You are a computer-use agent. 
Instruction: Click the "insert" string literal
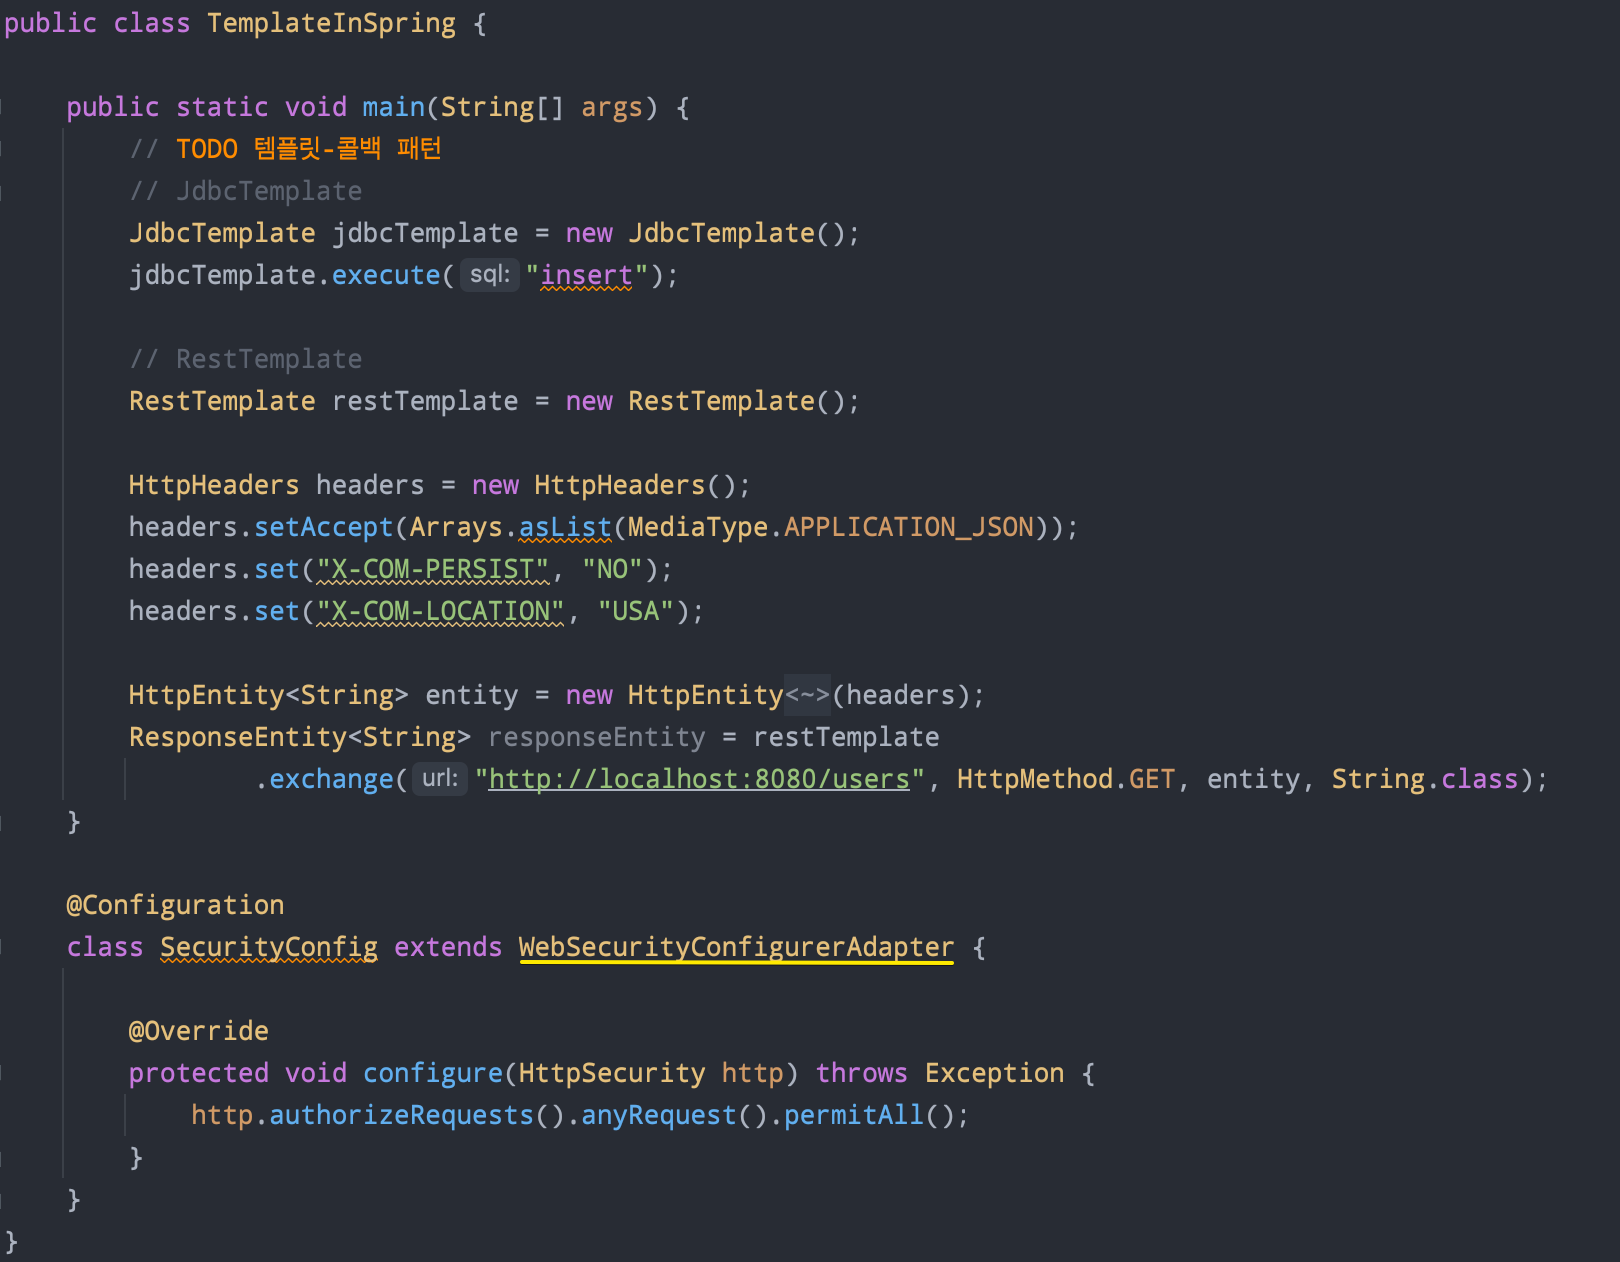pyautogui.click(x=587, y=275)
